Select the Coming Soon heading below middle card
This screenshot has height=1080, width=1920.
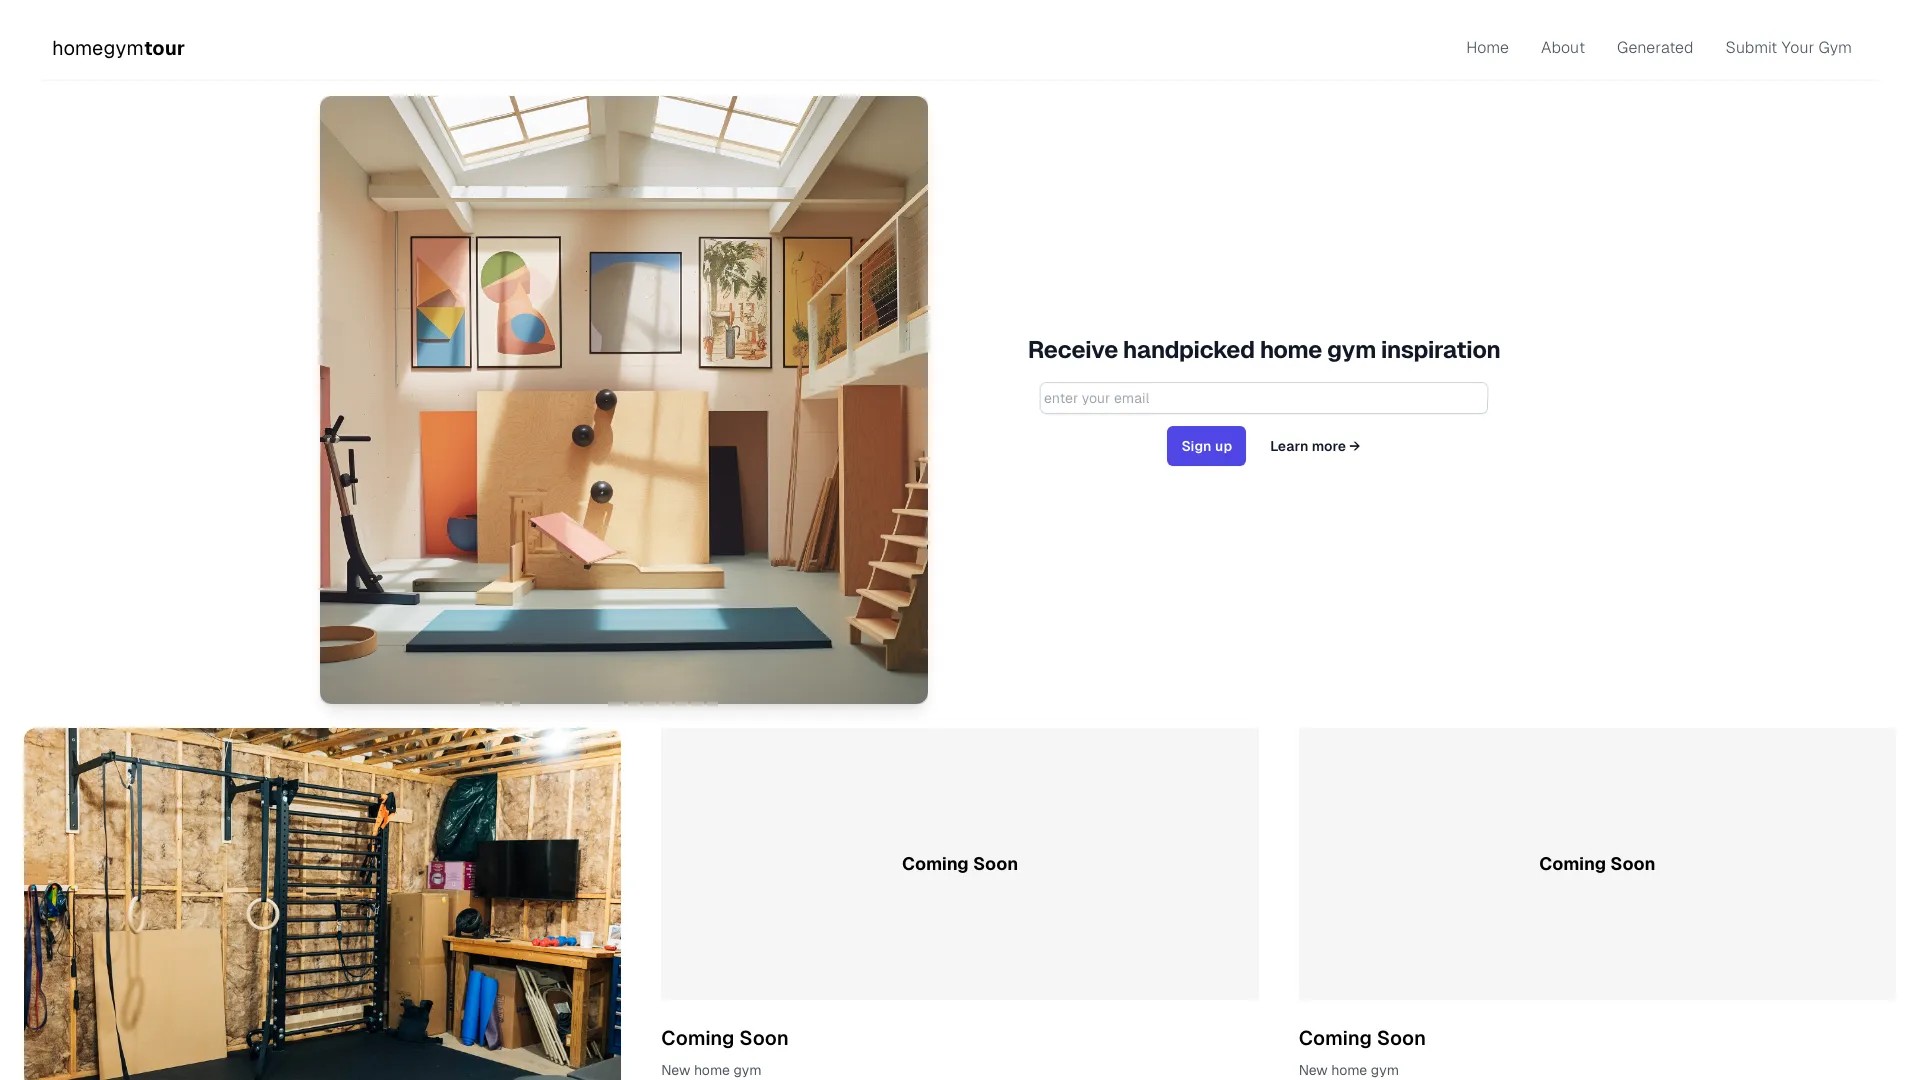point(724,1038)
